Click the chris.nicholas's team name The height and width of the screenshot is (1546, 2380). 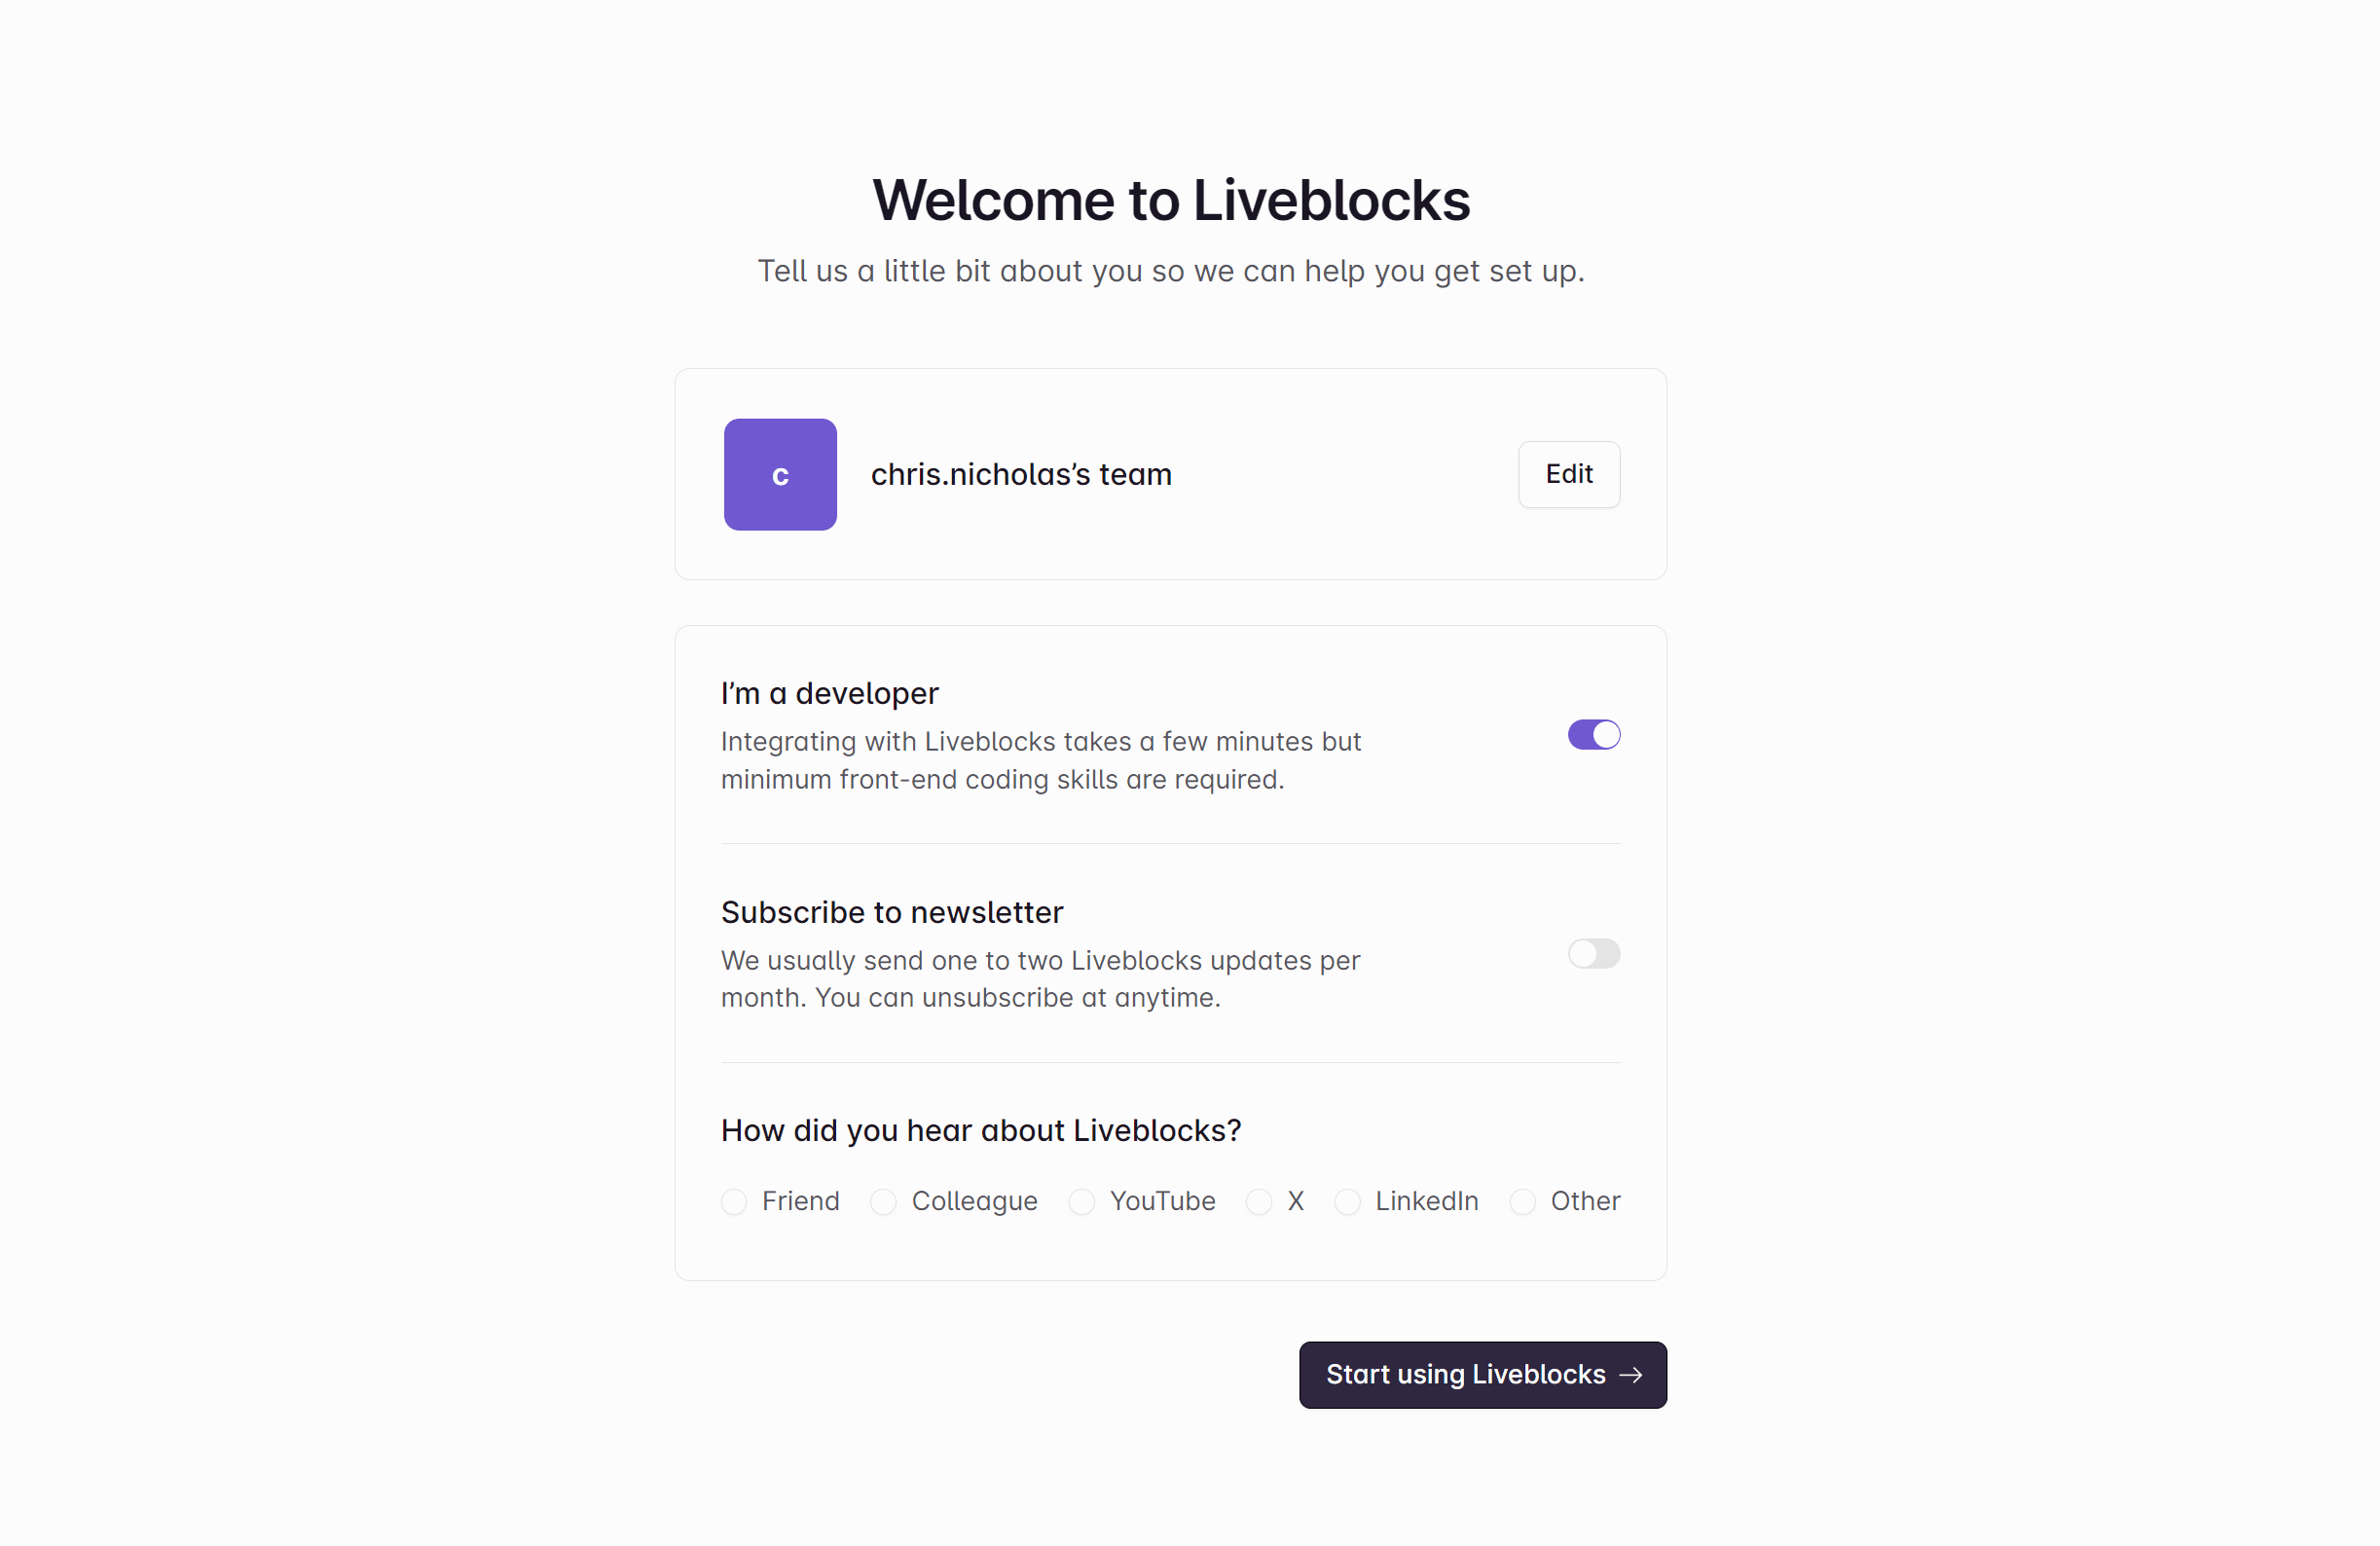point(1021,474)
